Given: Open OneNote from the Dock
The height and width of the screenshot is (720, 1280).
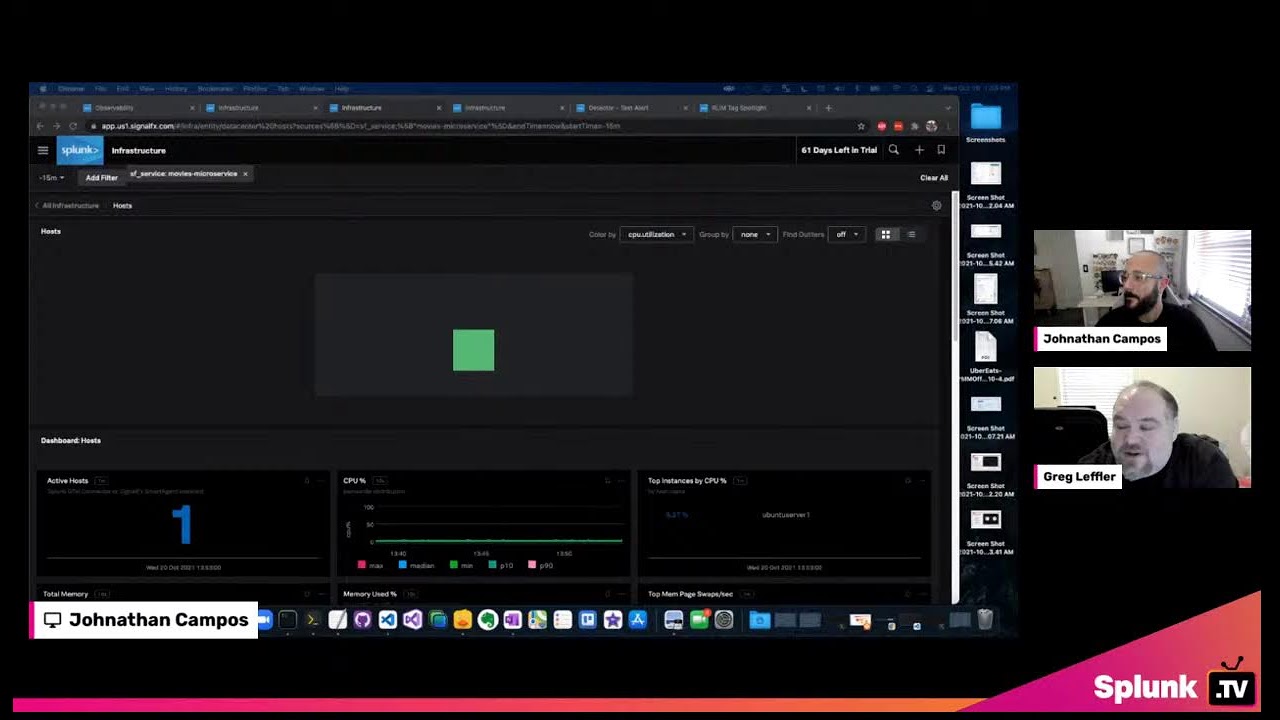Looking at the screenshot, I should point(513,620).
